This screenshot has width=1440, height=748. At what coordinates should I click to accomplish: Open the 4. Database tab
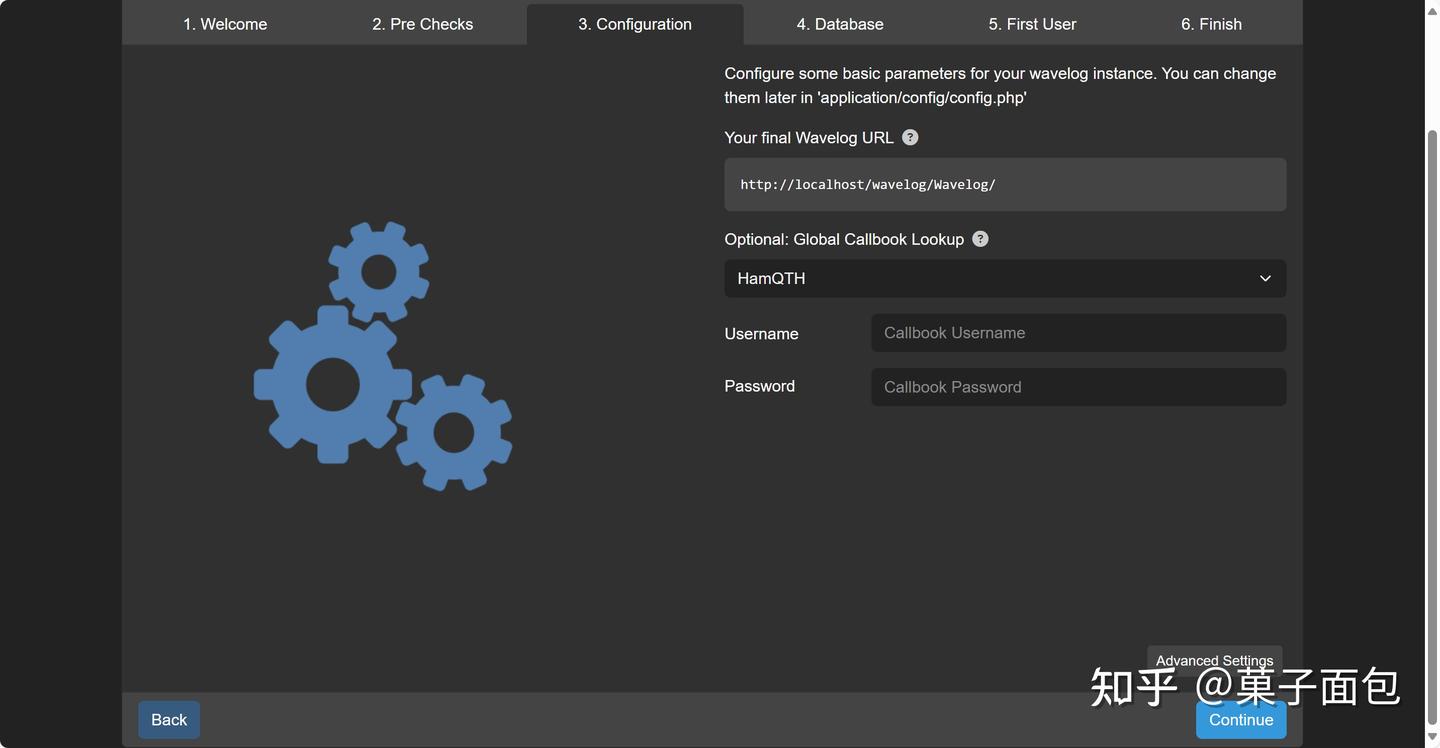pos(840,24)
